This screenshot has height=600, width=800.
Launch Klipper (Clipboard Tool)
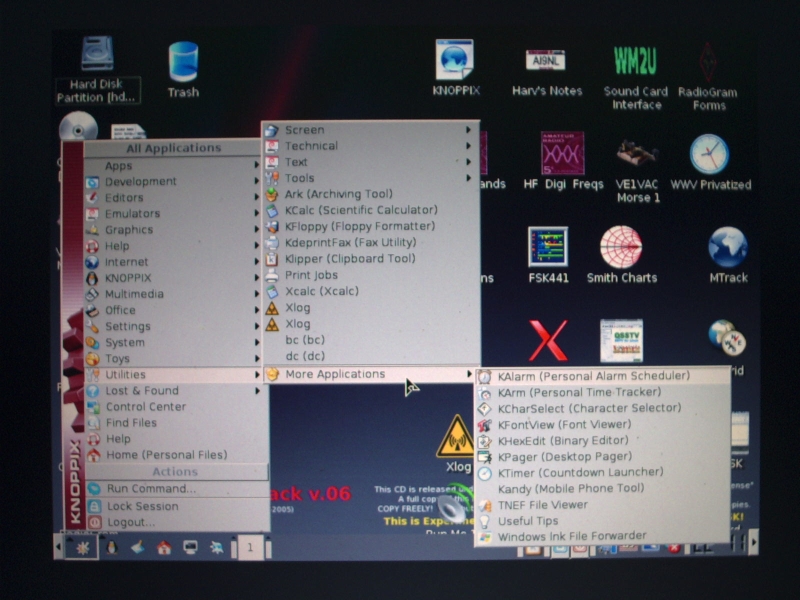(x=369, y=259)
